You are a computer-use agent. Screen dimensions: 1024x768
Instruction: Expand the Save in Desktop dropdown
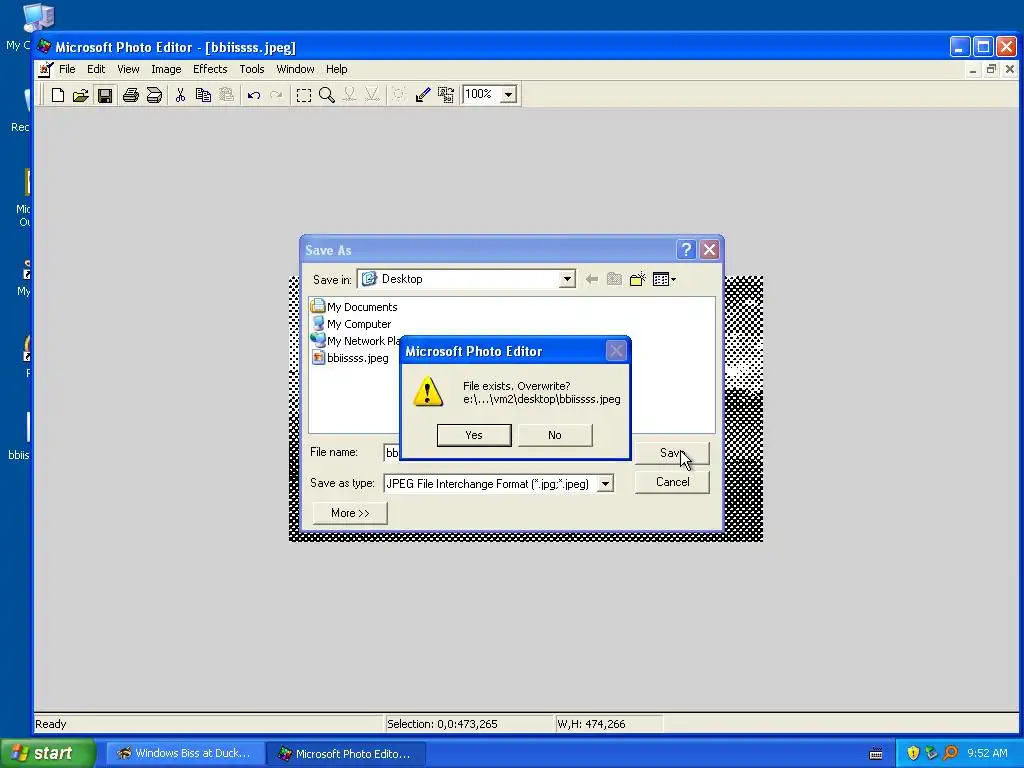(567, 280)
